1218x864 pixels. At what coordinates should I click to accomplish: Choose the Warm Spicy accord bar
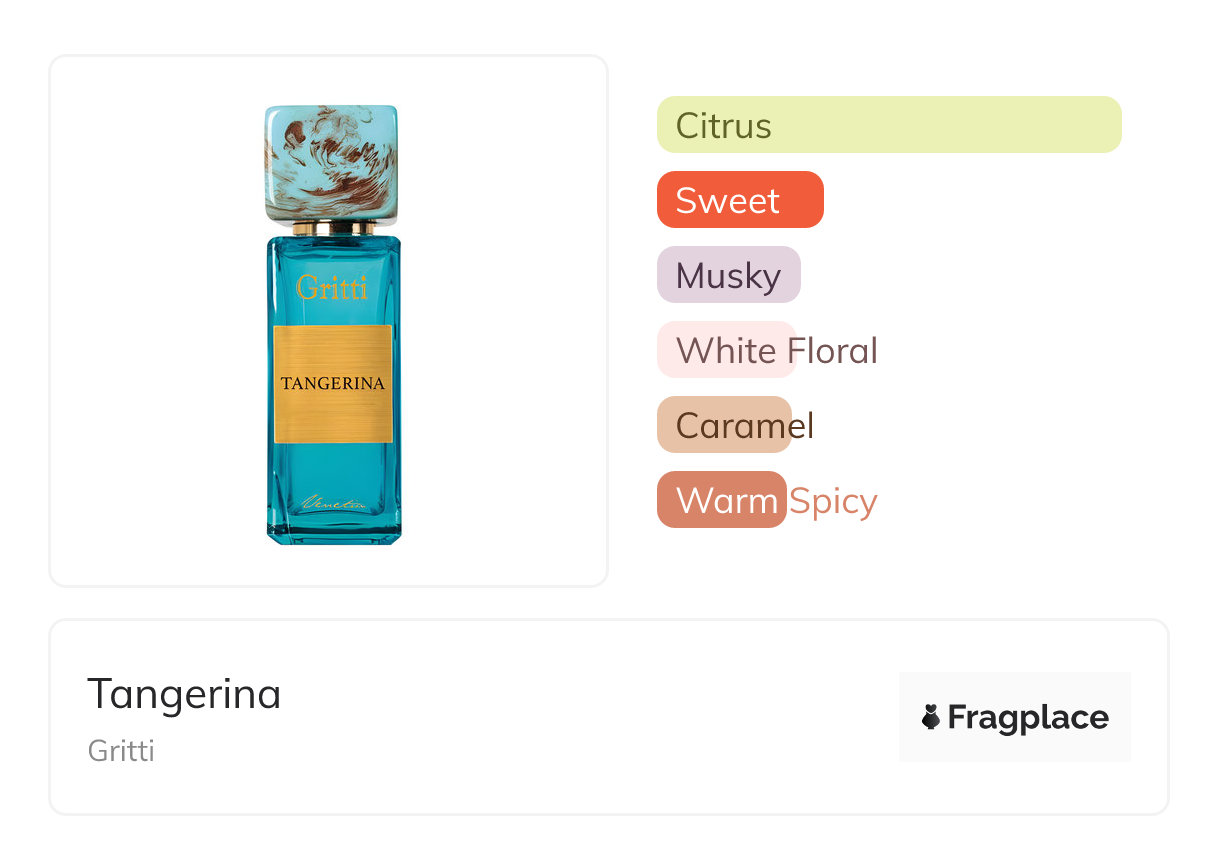coord(721,500)
